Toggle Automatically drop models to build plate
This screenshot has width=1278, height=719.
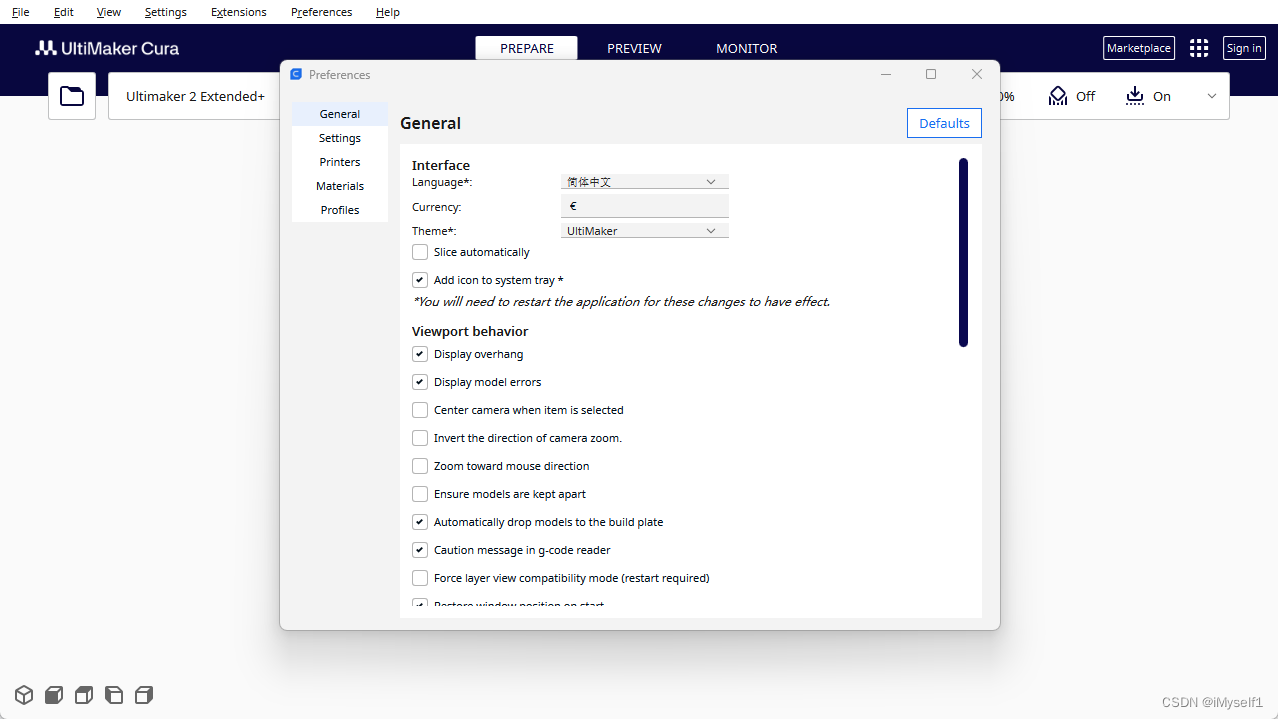coord(420,522)
